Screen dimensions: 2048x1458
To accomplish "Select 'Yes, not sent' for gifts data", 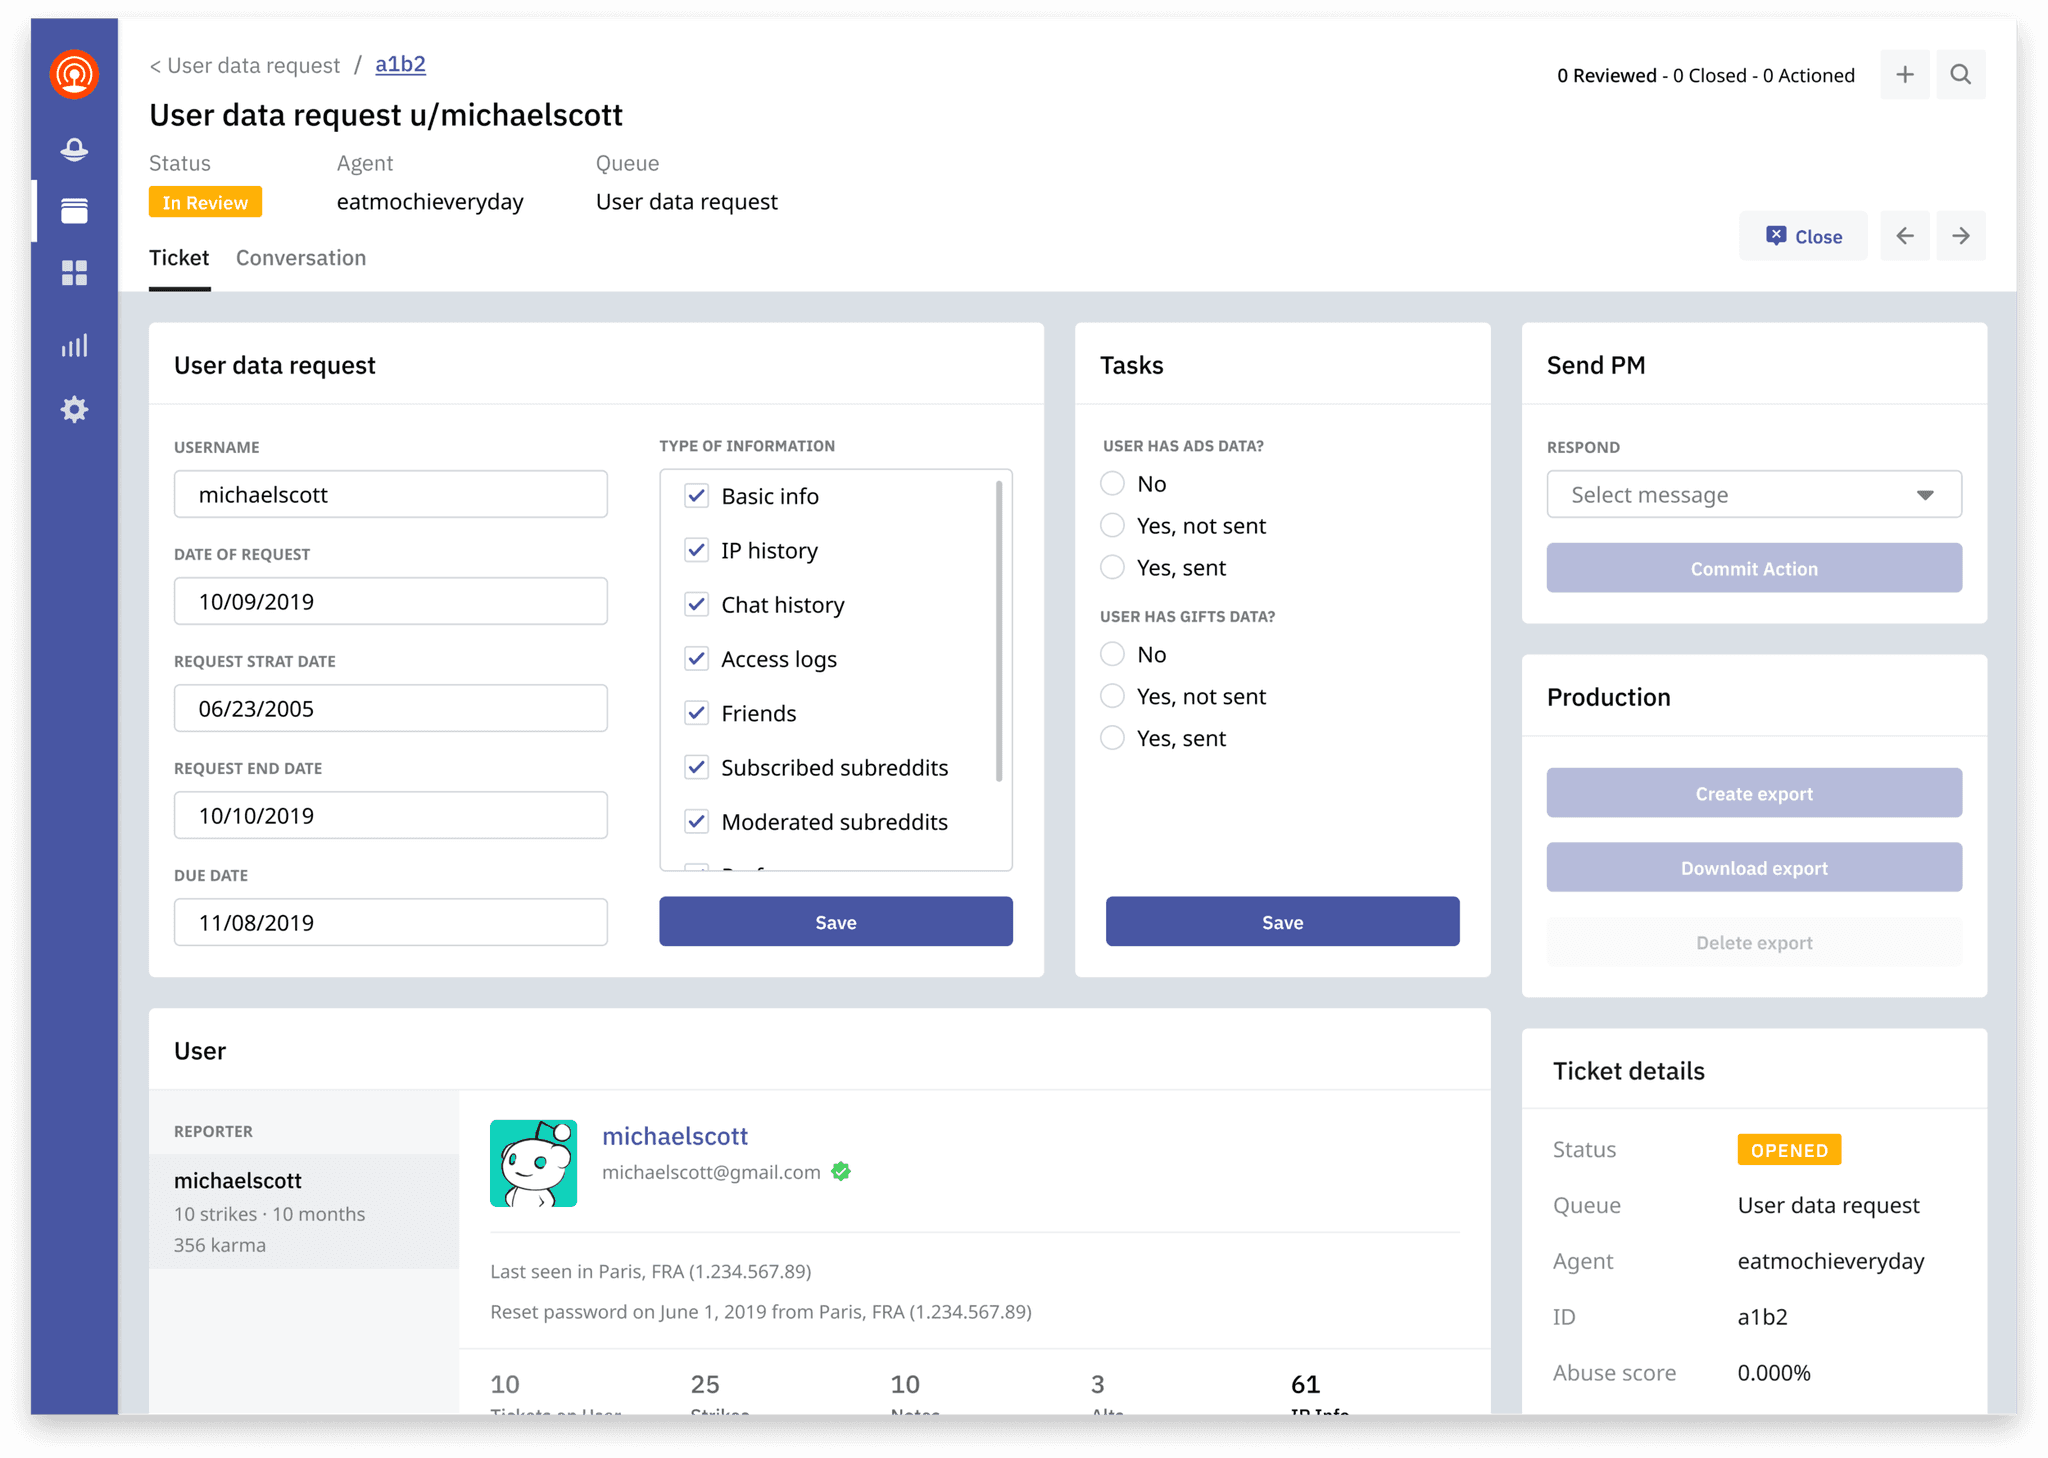I will click(1112, 696).
